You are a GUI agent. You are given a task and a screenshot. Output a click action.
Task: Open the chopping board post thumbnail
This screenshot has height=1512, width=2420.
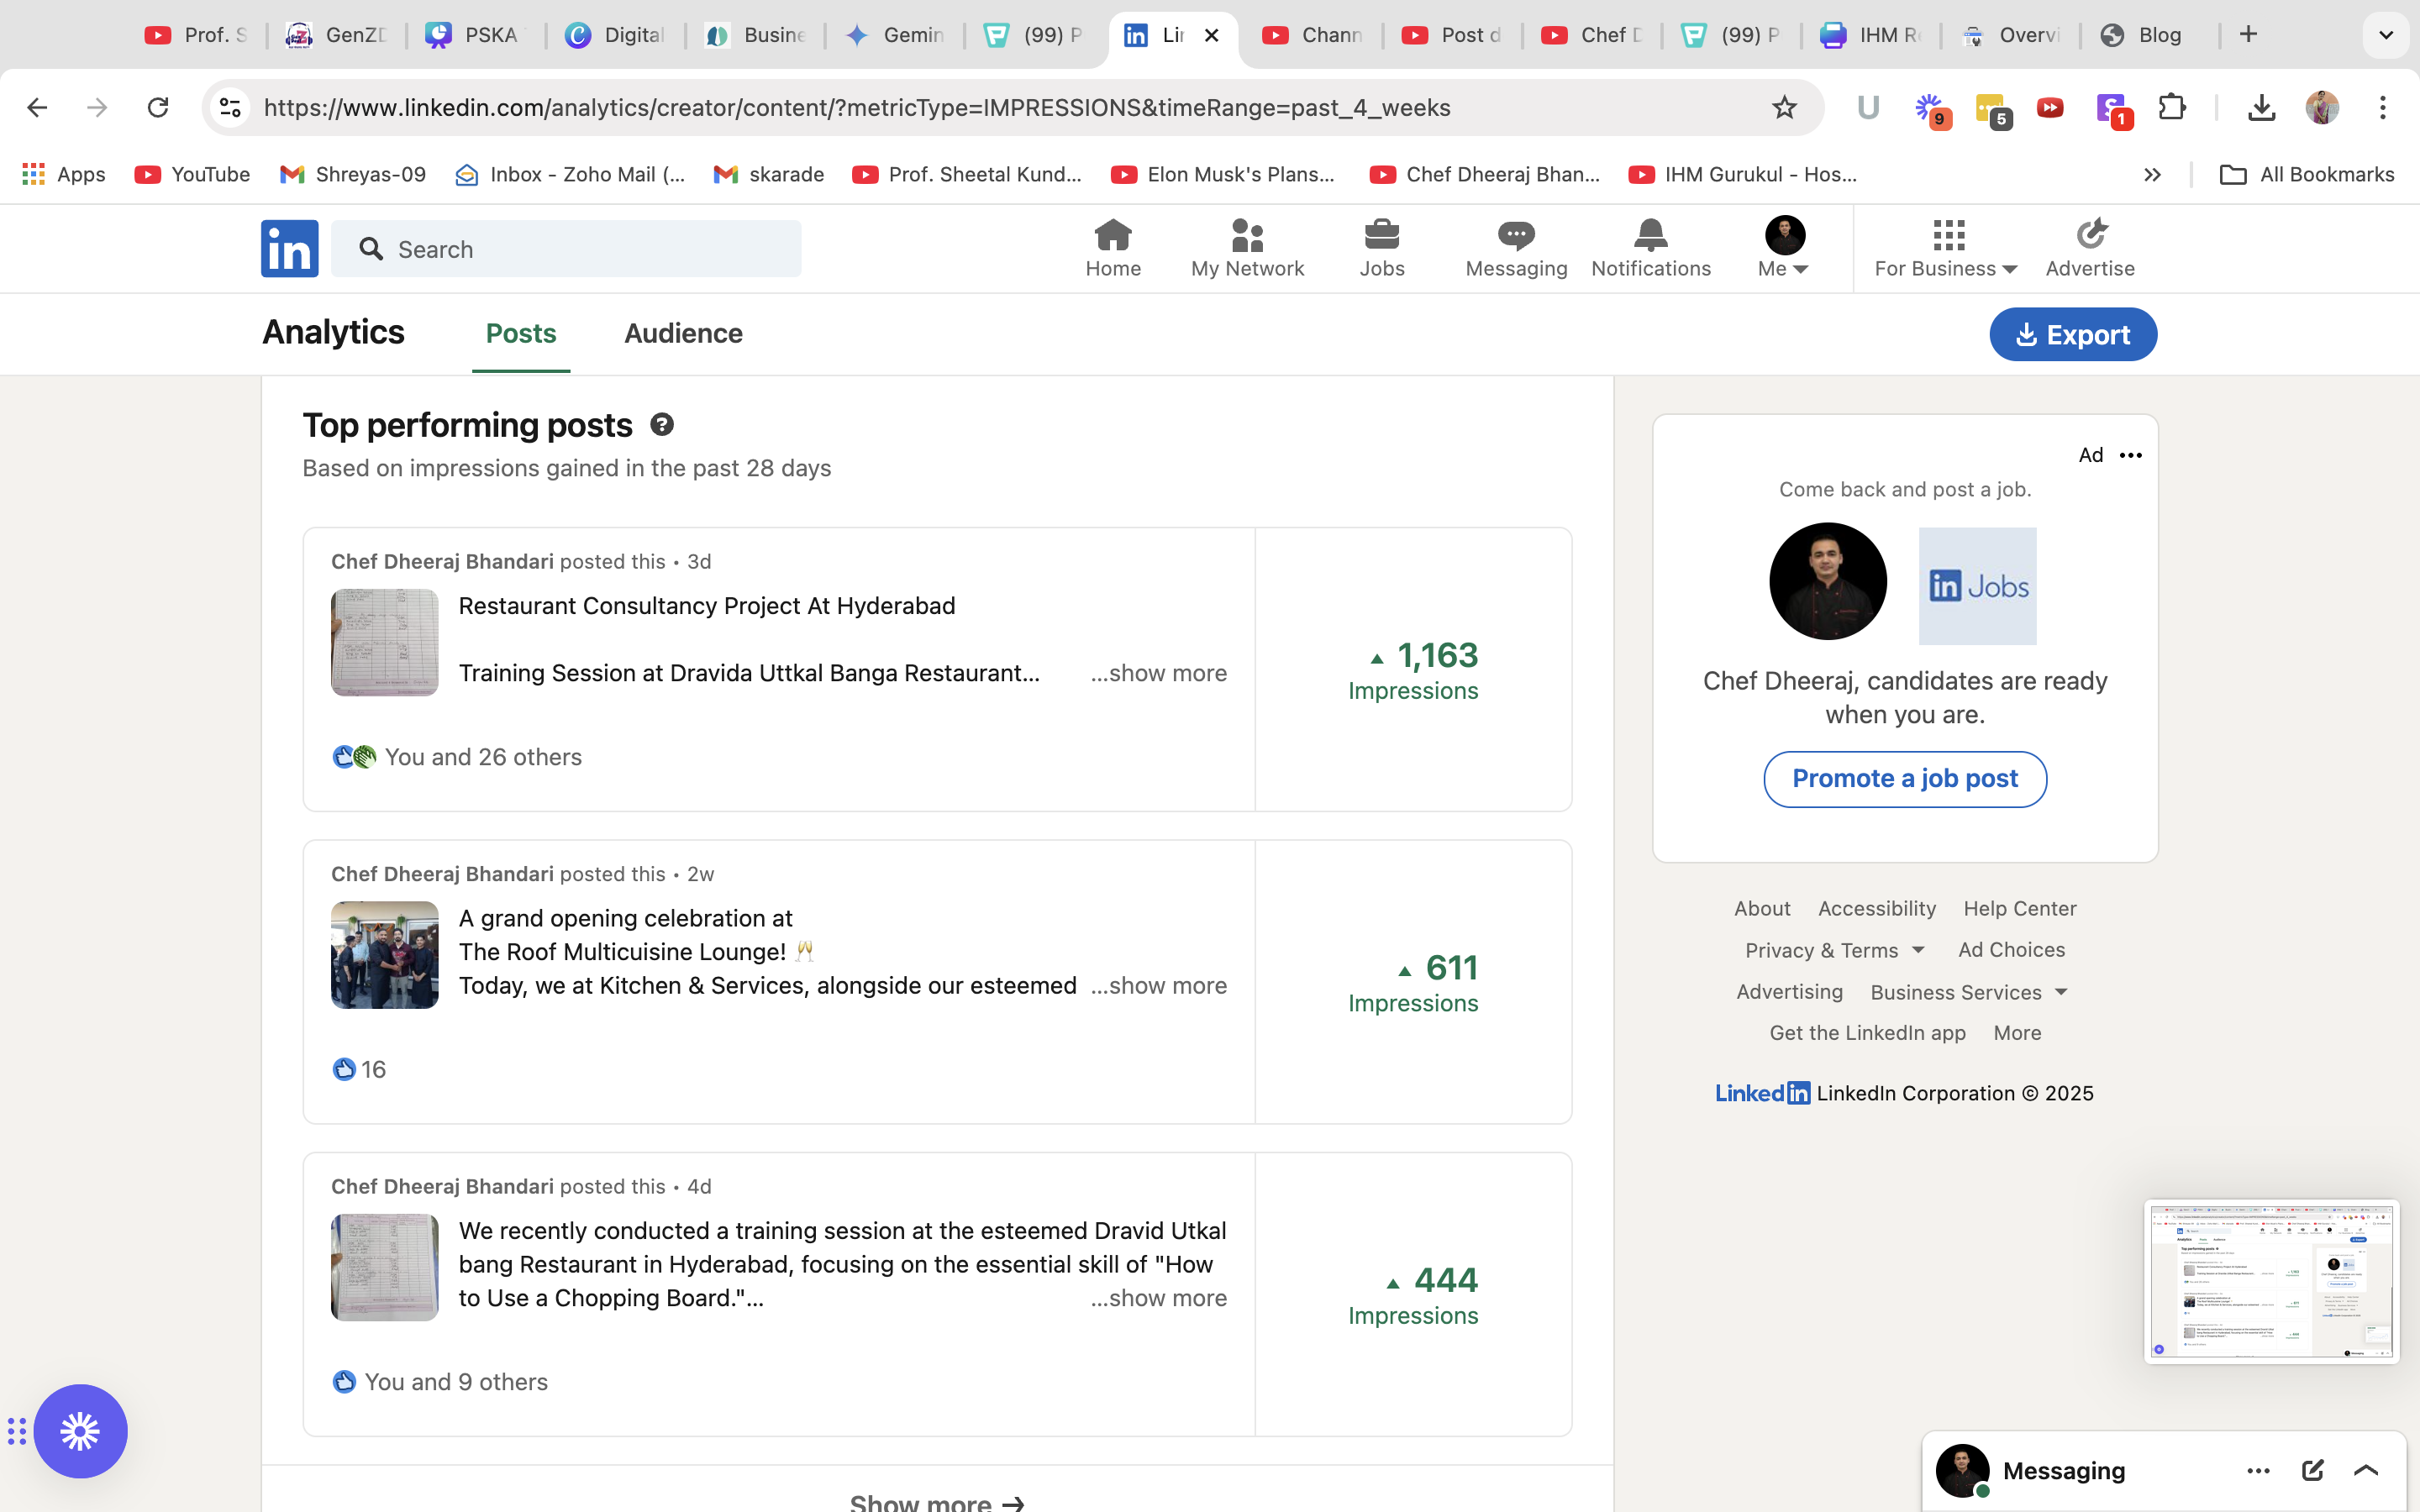coord(385,1267)
